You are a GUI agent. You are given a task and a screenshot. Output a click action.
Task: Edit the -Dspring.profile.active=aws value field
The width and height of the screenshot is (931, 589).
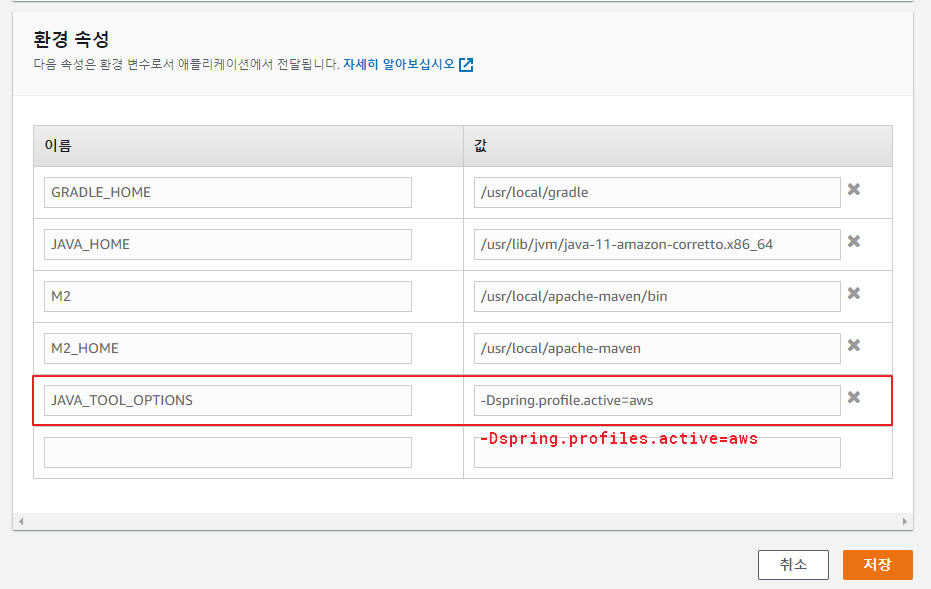coord(657,400)
